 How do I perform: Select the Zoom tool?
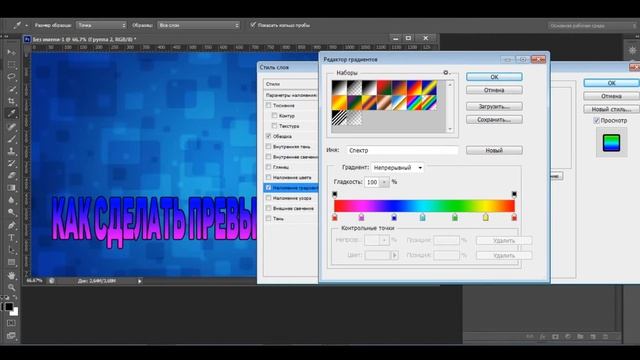[x=11, y=288]
